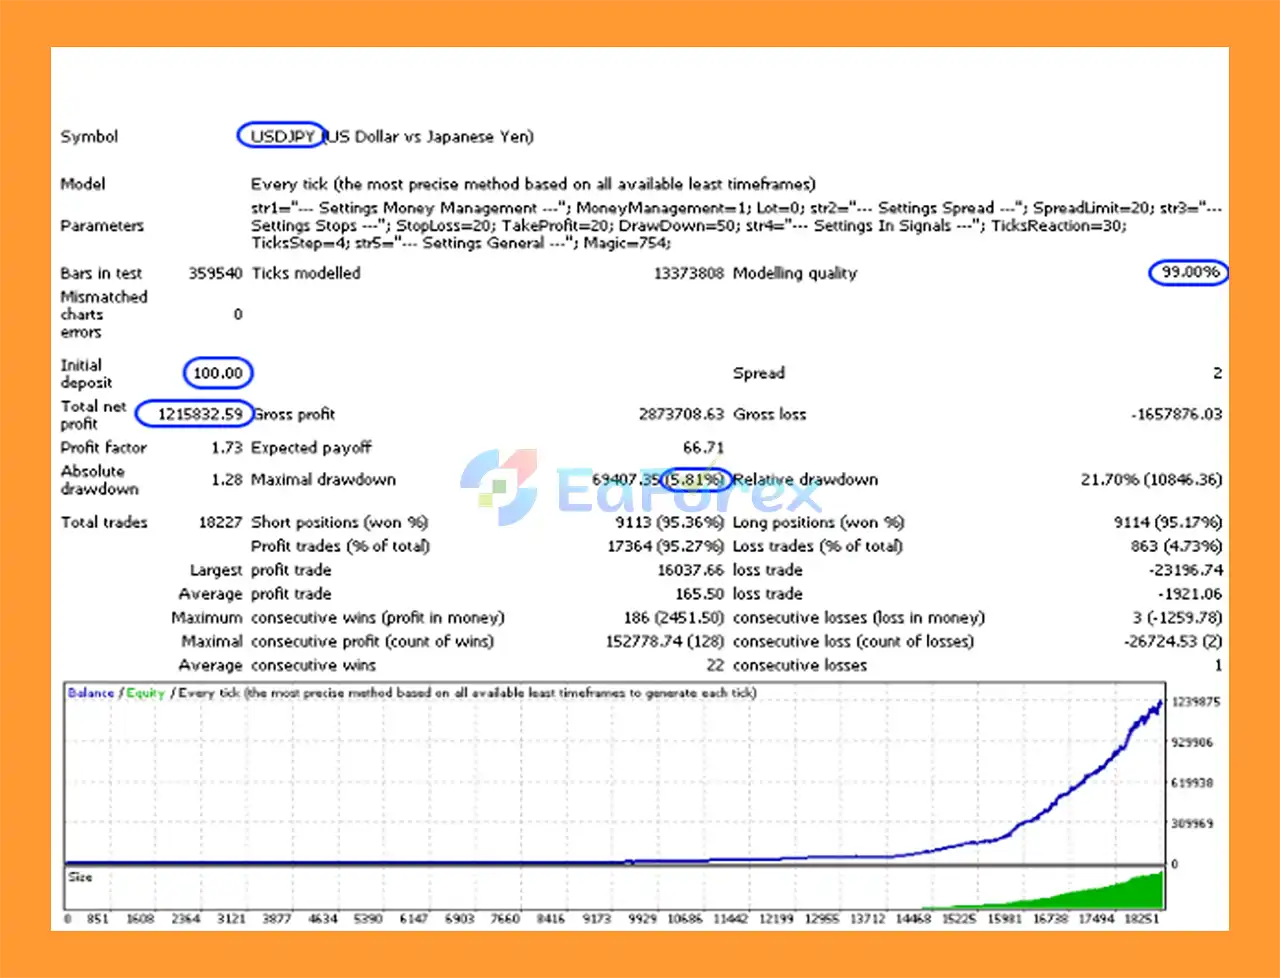Click the Balance legend label in chart
The height and width of the screenshot is (978, 1280).
pos(91,692)
